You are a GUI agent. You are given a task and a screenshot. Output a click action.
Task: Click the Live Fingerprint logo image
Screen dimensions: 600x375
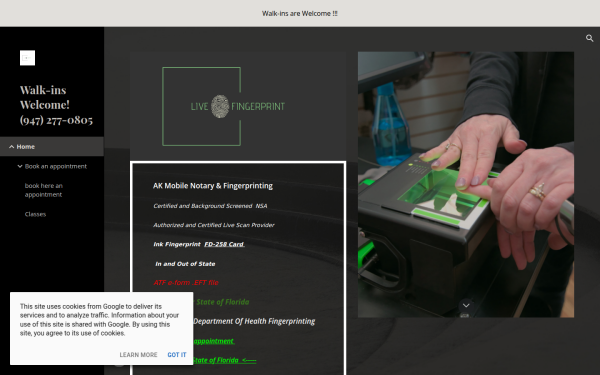click(238, 106)
